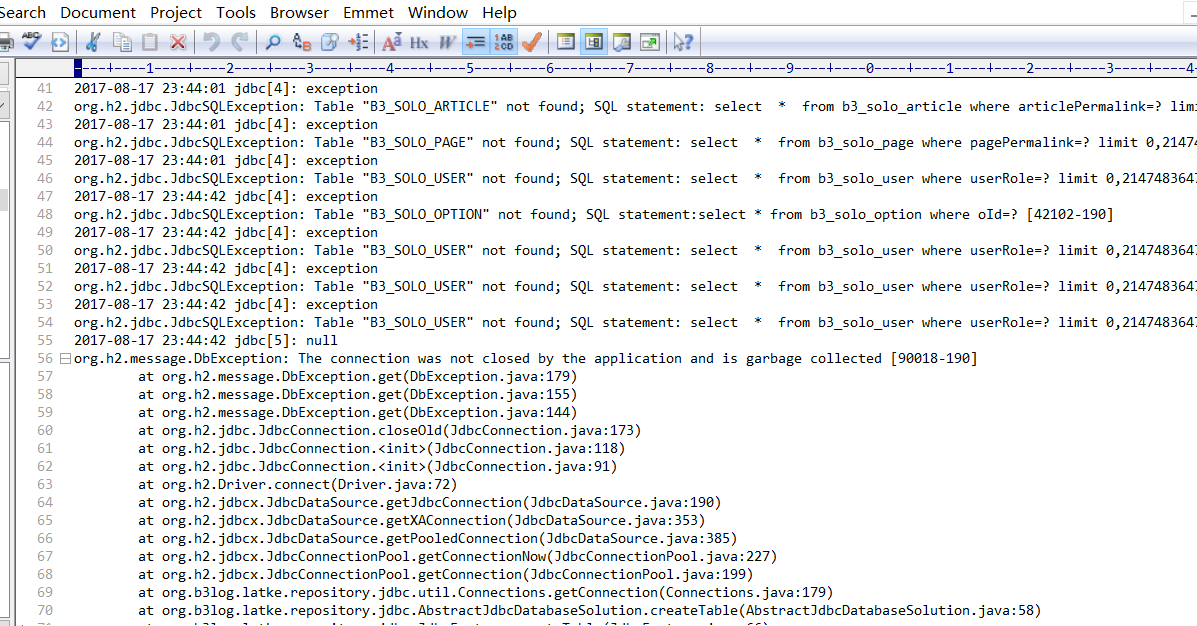Click the full screen toolbar icon

tap(650, 42)
